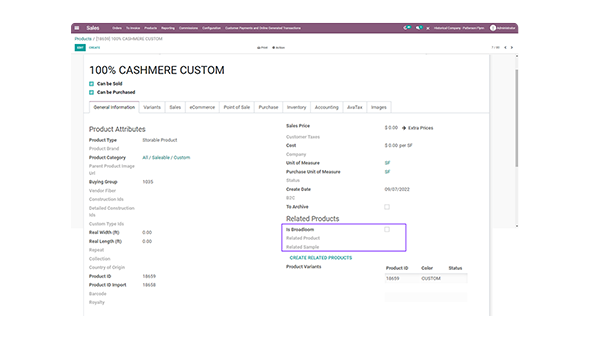
Task: Switch to the Sales tab
Action: pyautogui.click(x=175, y=107)
